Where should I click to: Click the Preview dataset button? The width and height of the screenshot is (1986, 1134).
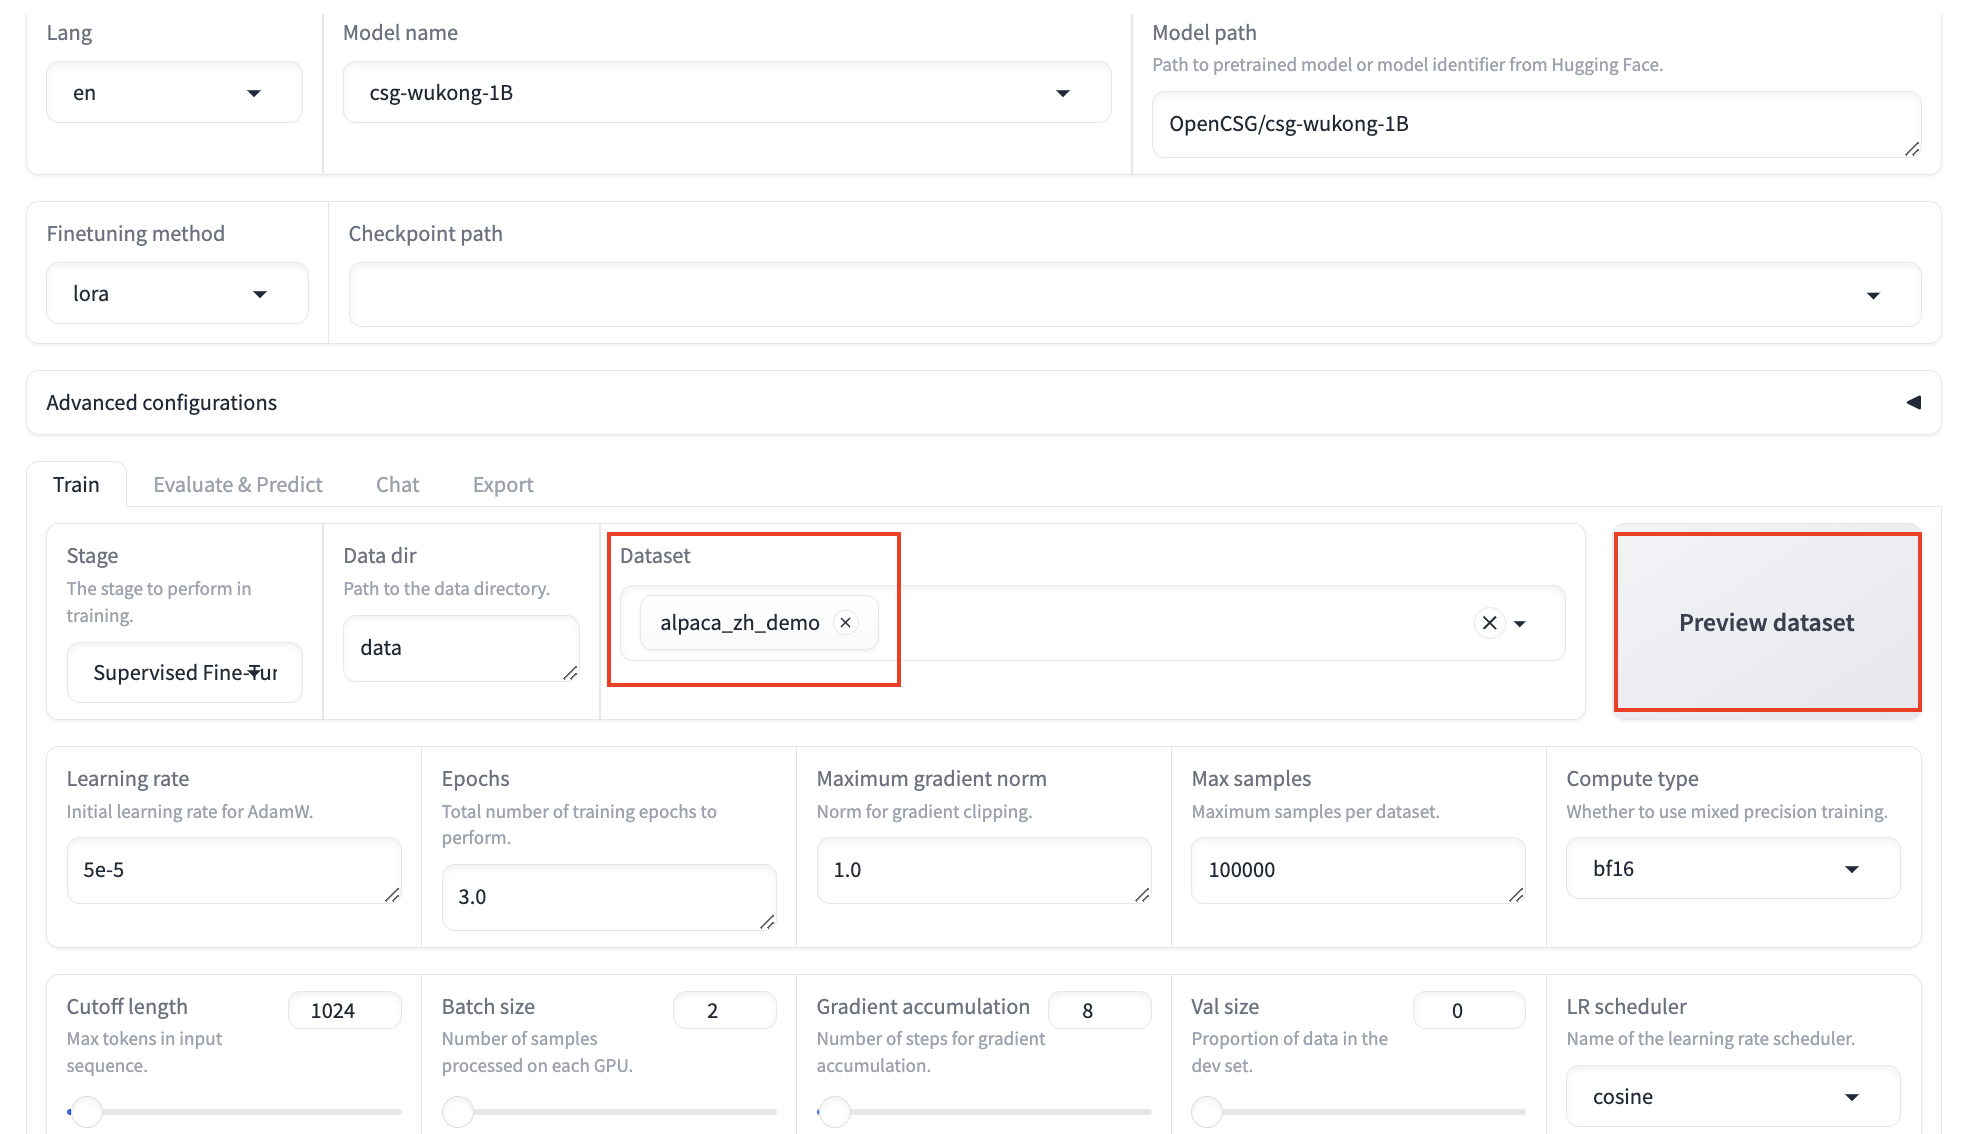pos(1766,622)
